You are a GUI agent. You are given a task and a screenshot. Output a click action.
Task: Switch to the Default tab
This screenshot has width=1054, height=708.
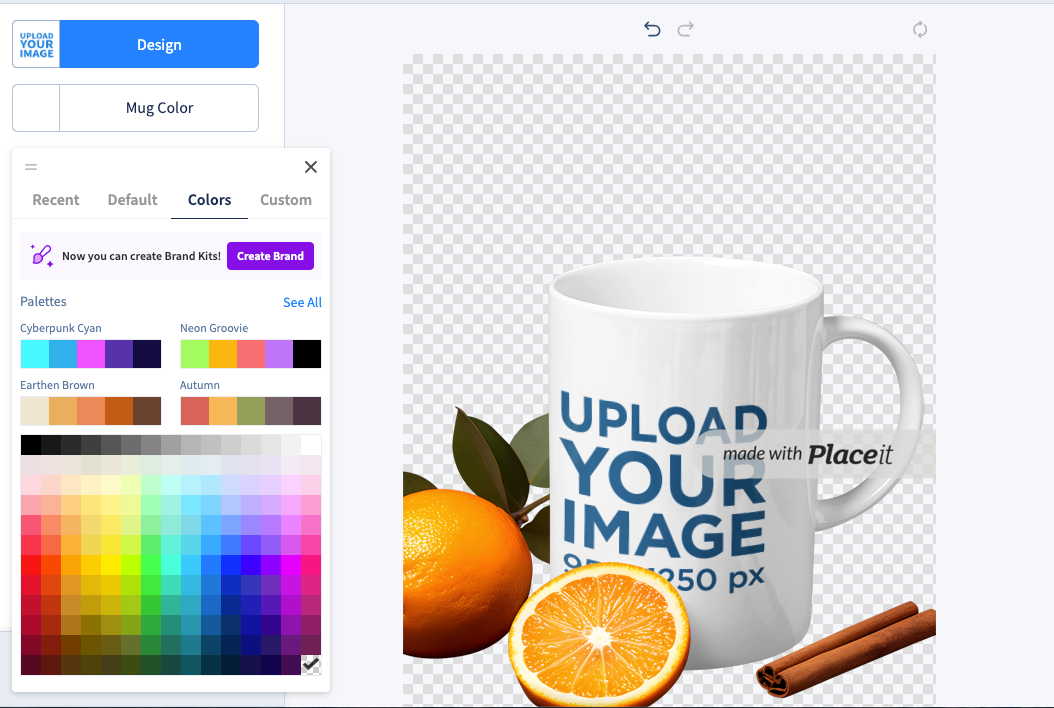(x=133, y=200)
